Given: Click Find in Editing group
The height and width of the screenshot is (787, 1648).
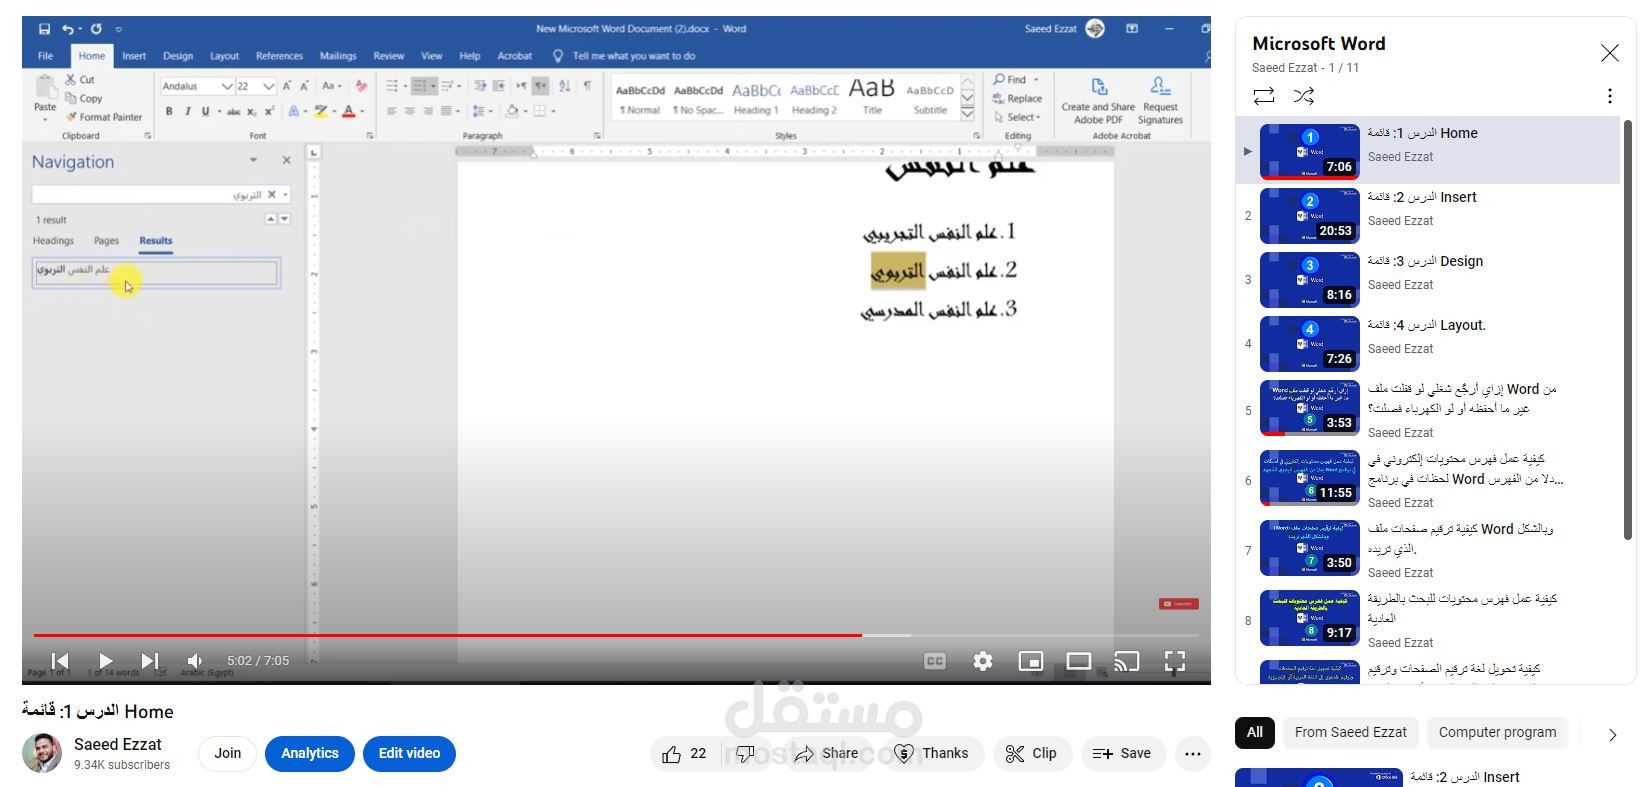Looking at the screenshot, I should pos(1010,79).
